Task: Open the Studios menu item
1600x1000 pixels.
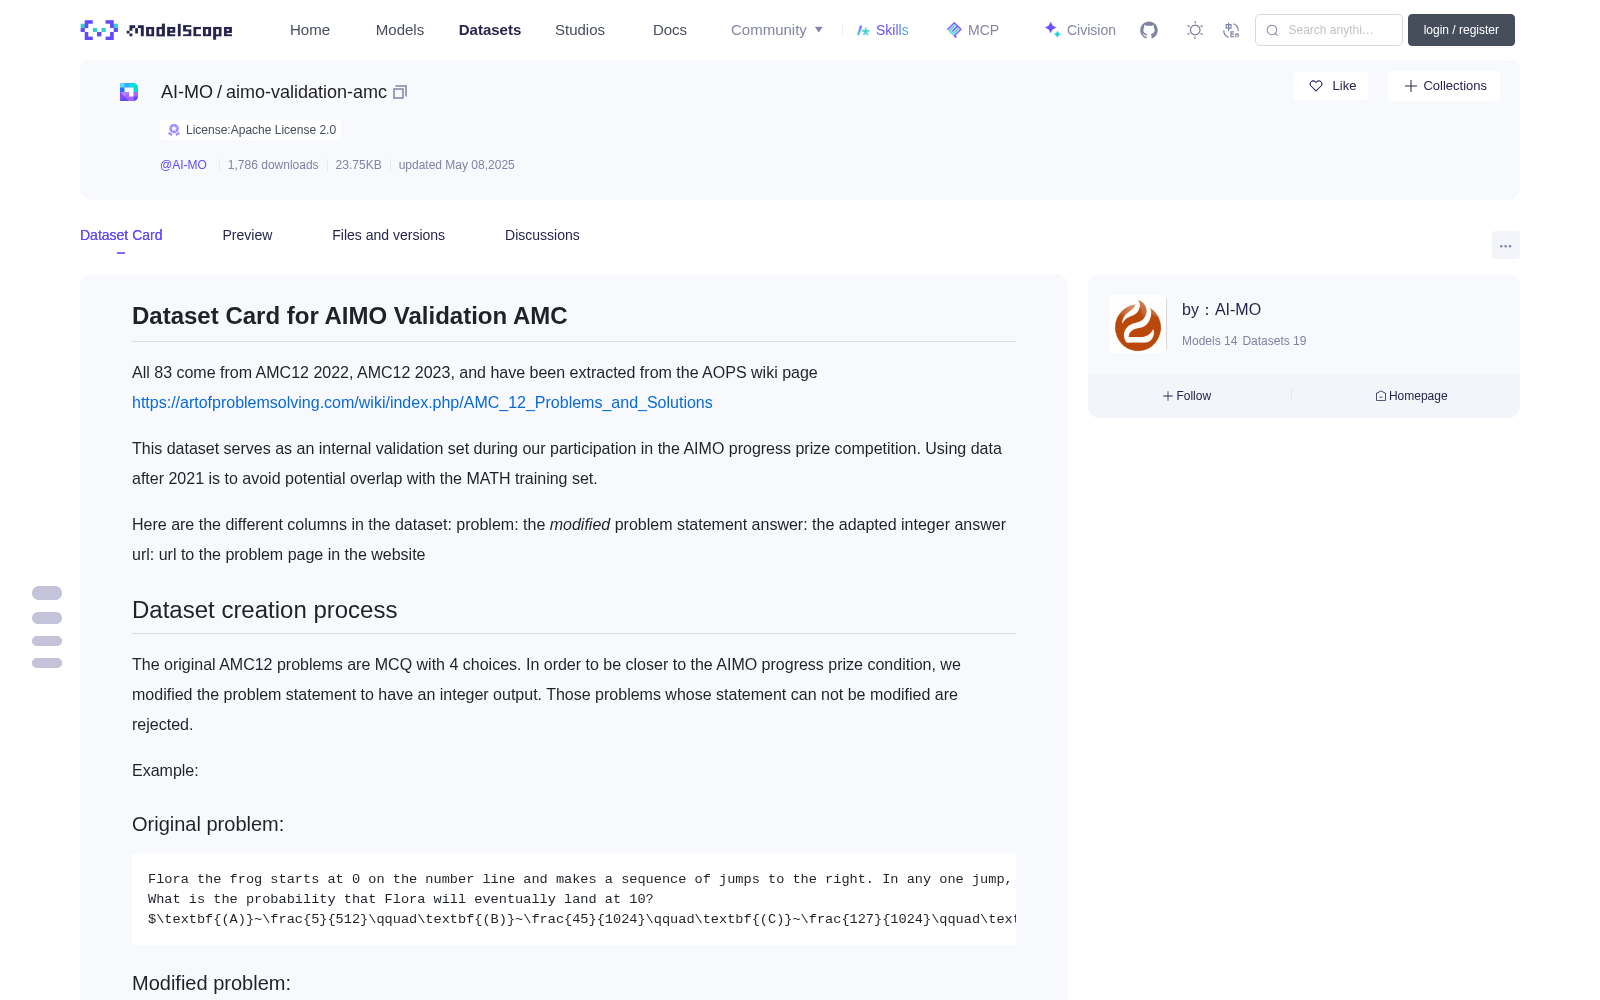Action: tap(580, 30)
